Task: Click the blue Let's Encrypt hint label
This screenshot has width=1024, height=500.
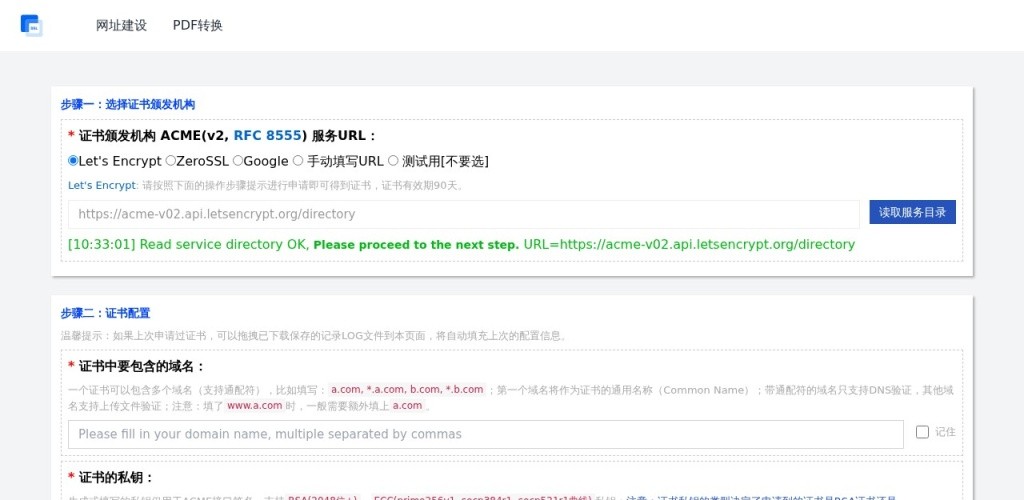Action: pos(101,186)
